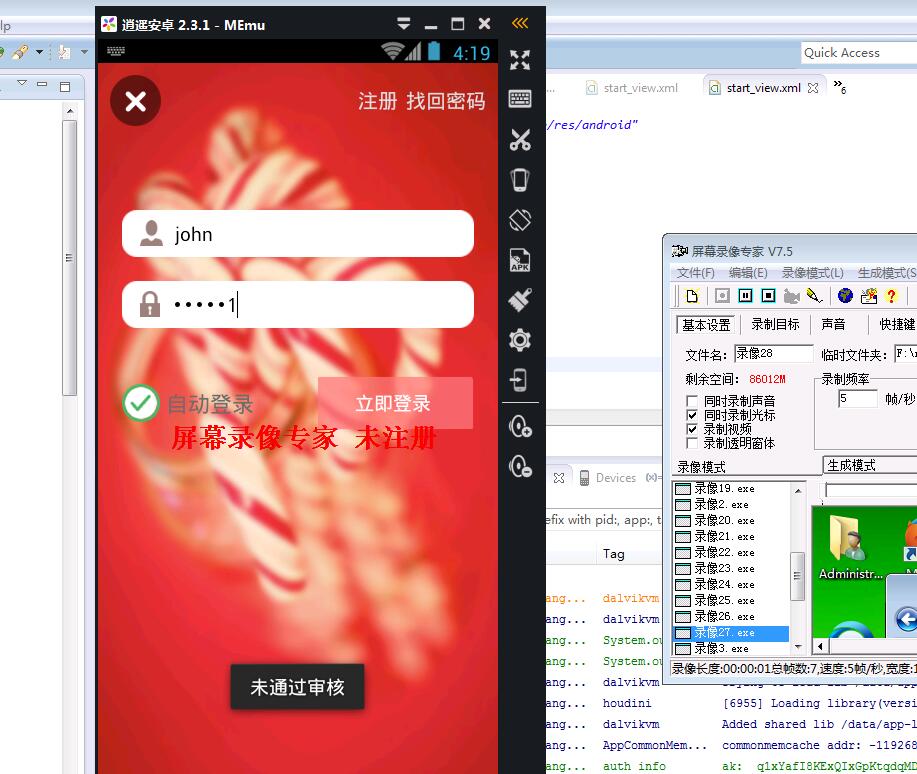917x774 pixels.
Task: Select 录像20.exe in the recording list
Action: (724, 520)
